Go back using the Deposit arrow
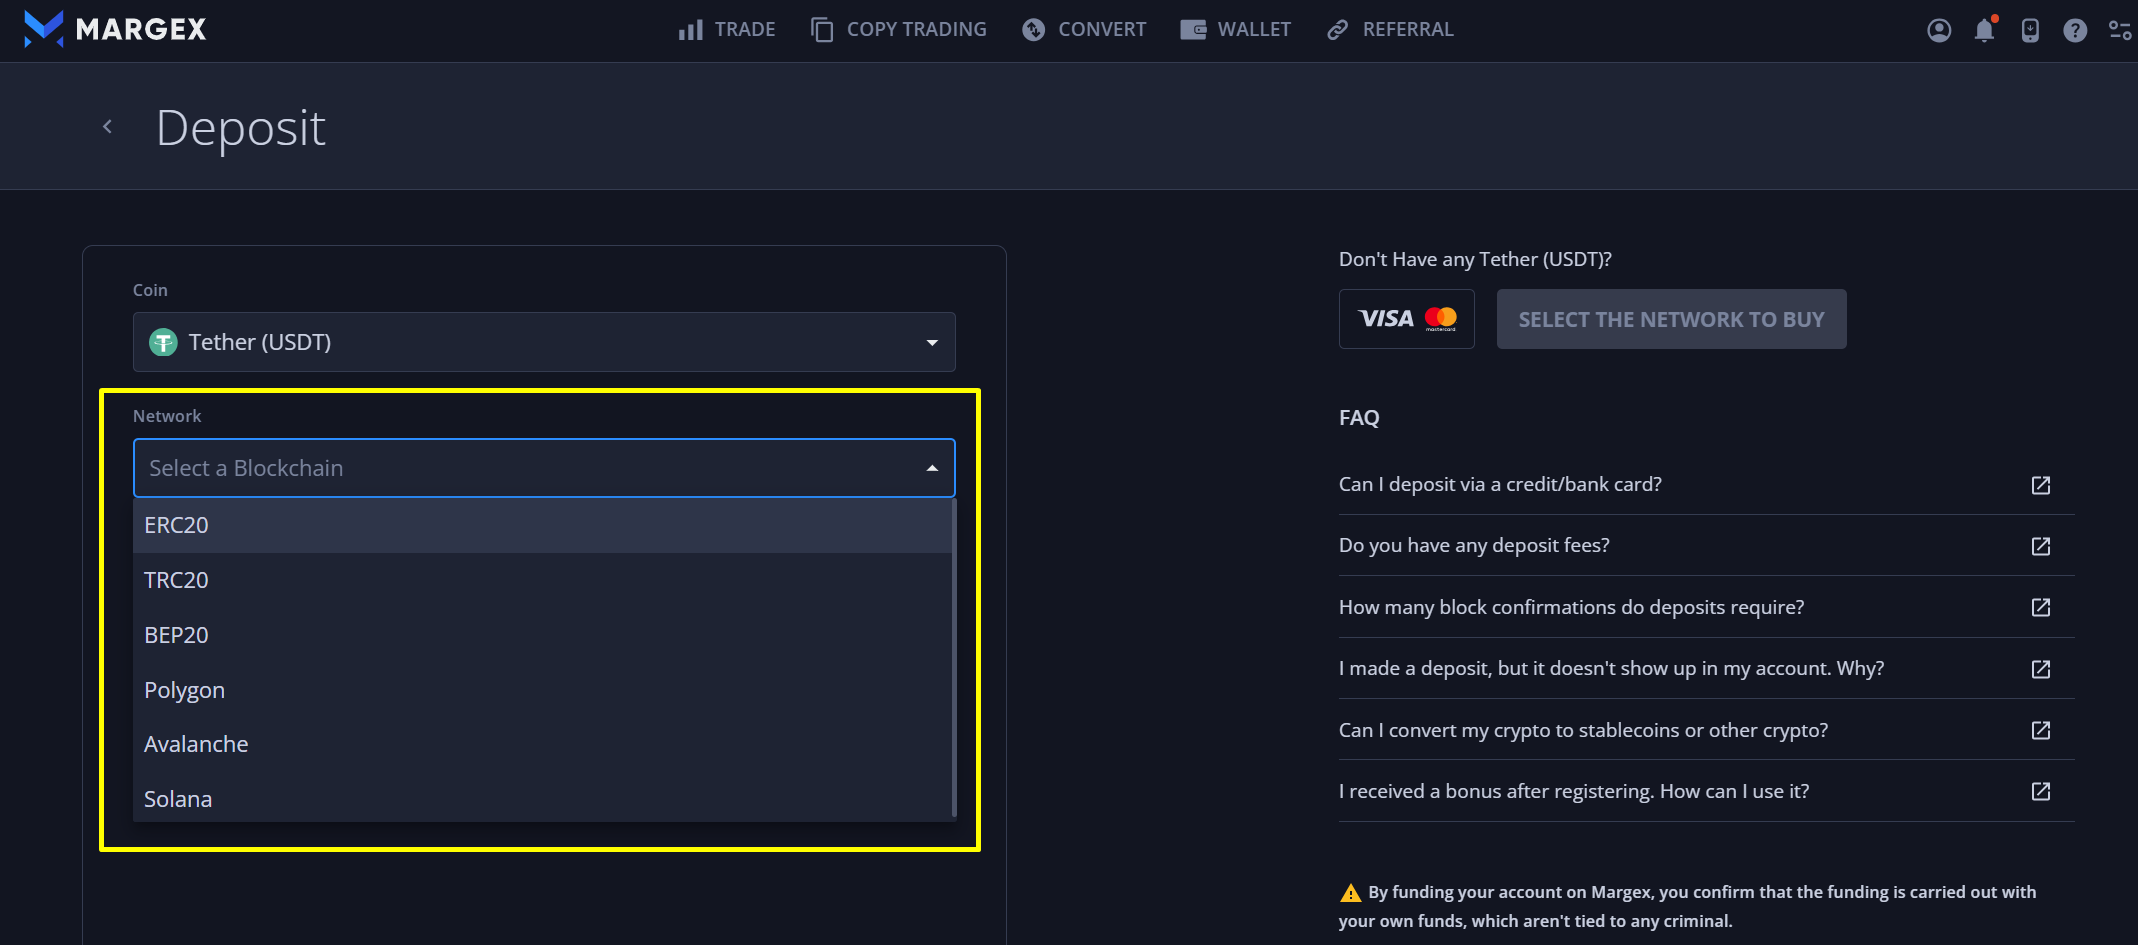The height and width of the screenshot is (945, 2138). (x=108, y=127)
